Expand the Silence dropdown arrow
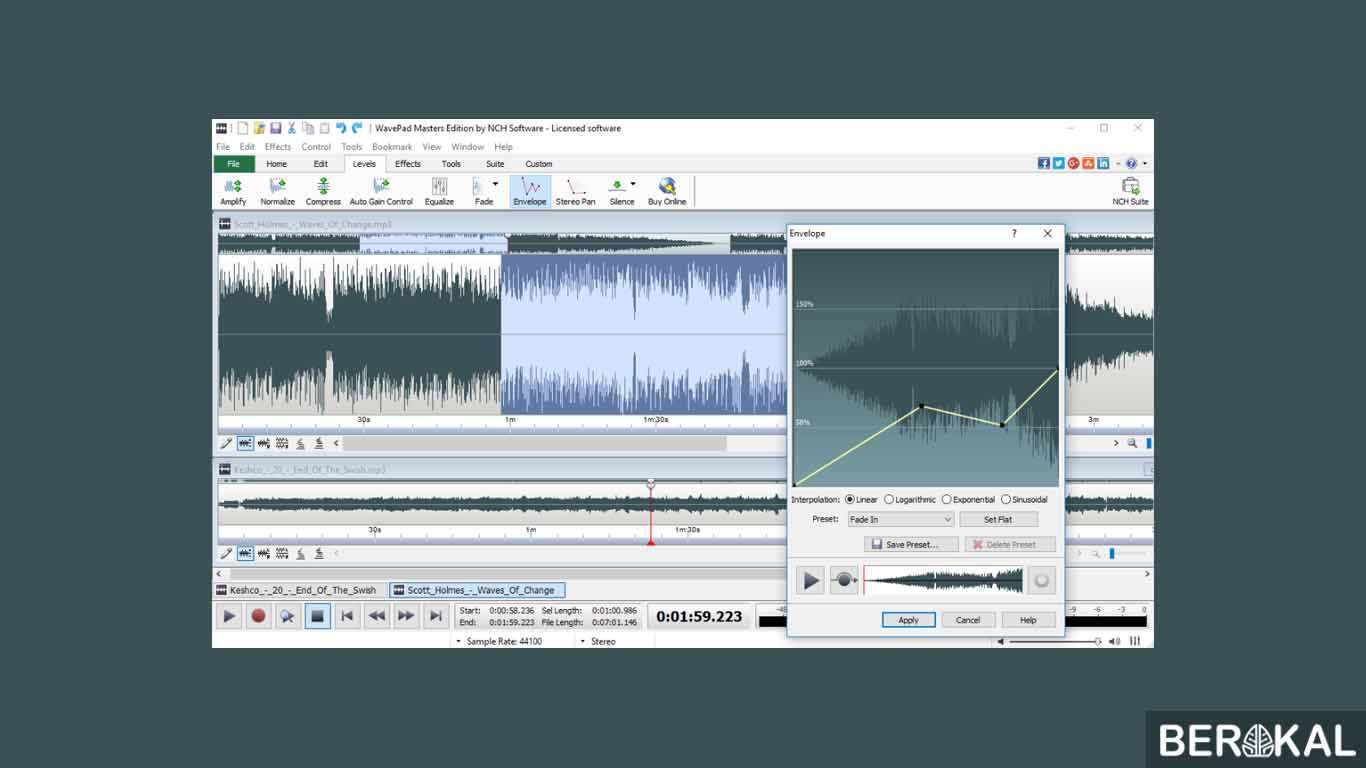Screen dimensions: 1366x768 click(x=633, y=184)
